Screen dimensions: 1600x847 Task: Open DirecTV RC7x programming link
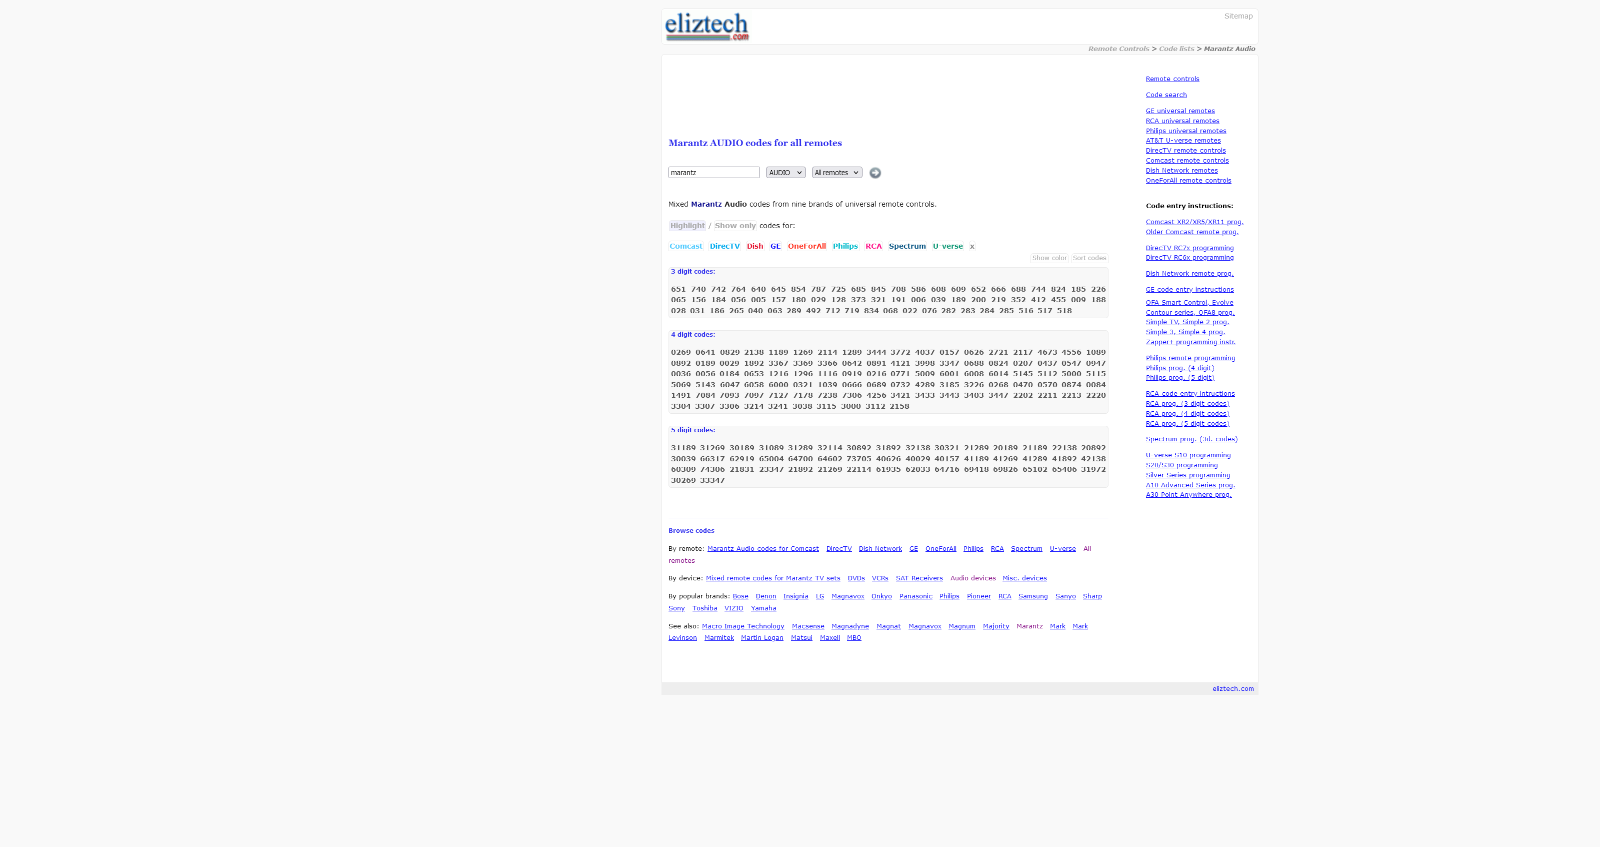pyautogui.click(x=1190, y=248)
